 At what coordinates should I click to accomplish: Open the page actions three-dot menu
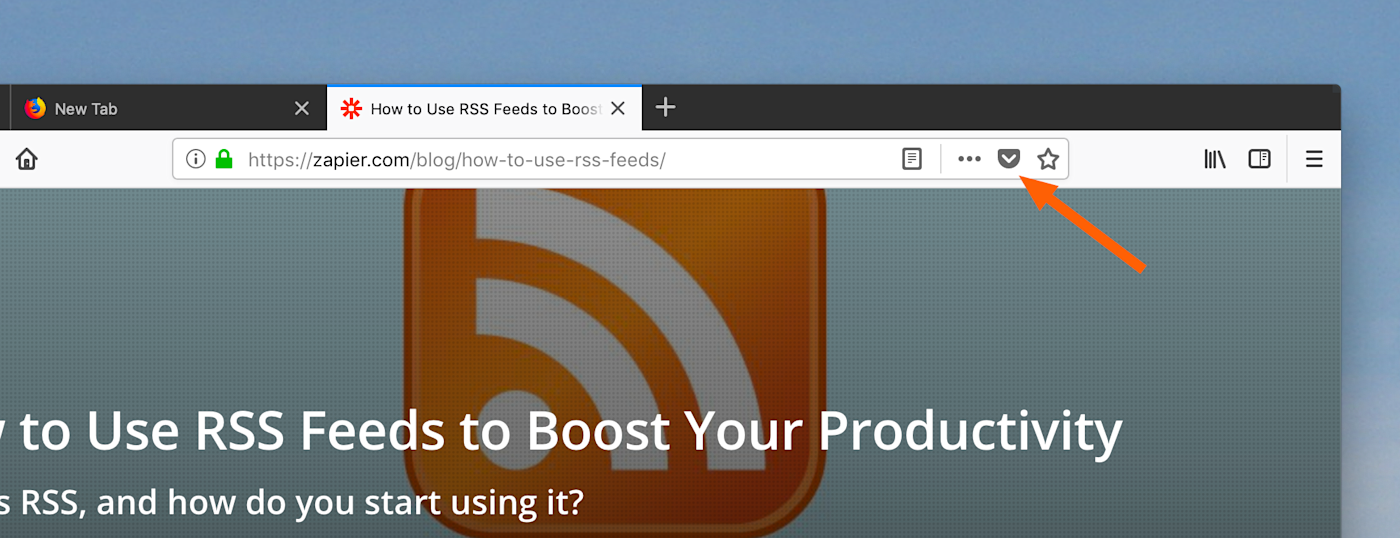click(969, 159)
